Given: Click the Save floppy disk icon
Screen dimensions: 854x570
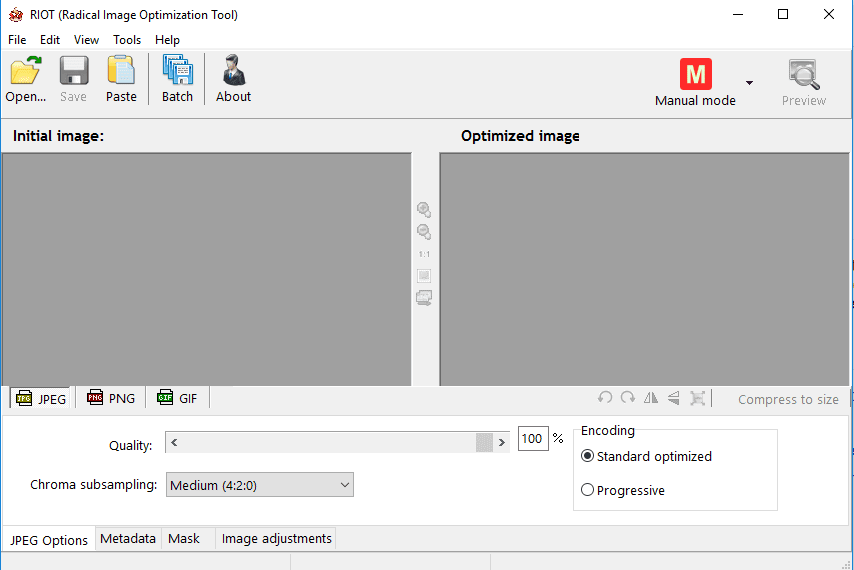Looking at the screenshot, I should 74,71.
